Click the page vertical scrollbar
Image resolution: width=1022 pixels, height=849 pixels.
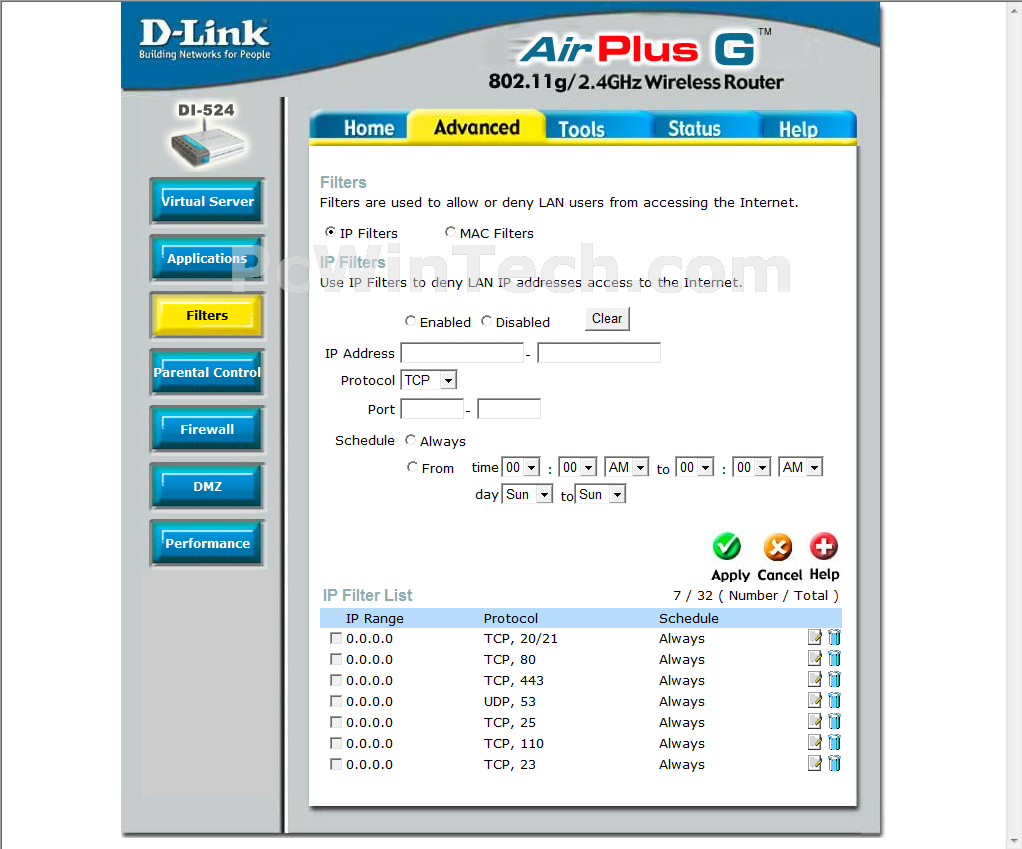click(1015, 424)
